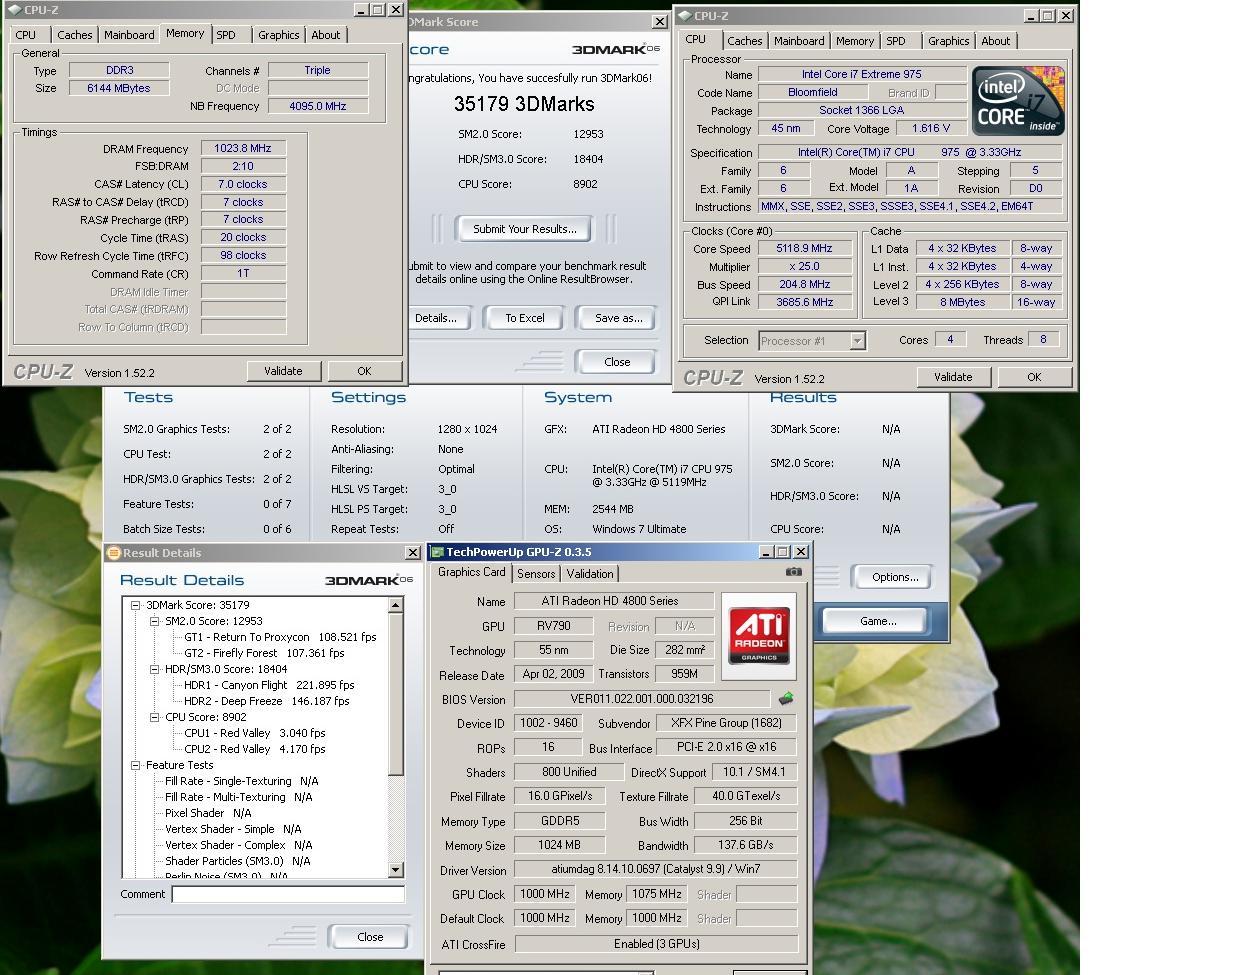Click OK in CPU-Z Processor window
The image size is (1260, 975).
click(x=1034, y=377)
